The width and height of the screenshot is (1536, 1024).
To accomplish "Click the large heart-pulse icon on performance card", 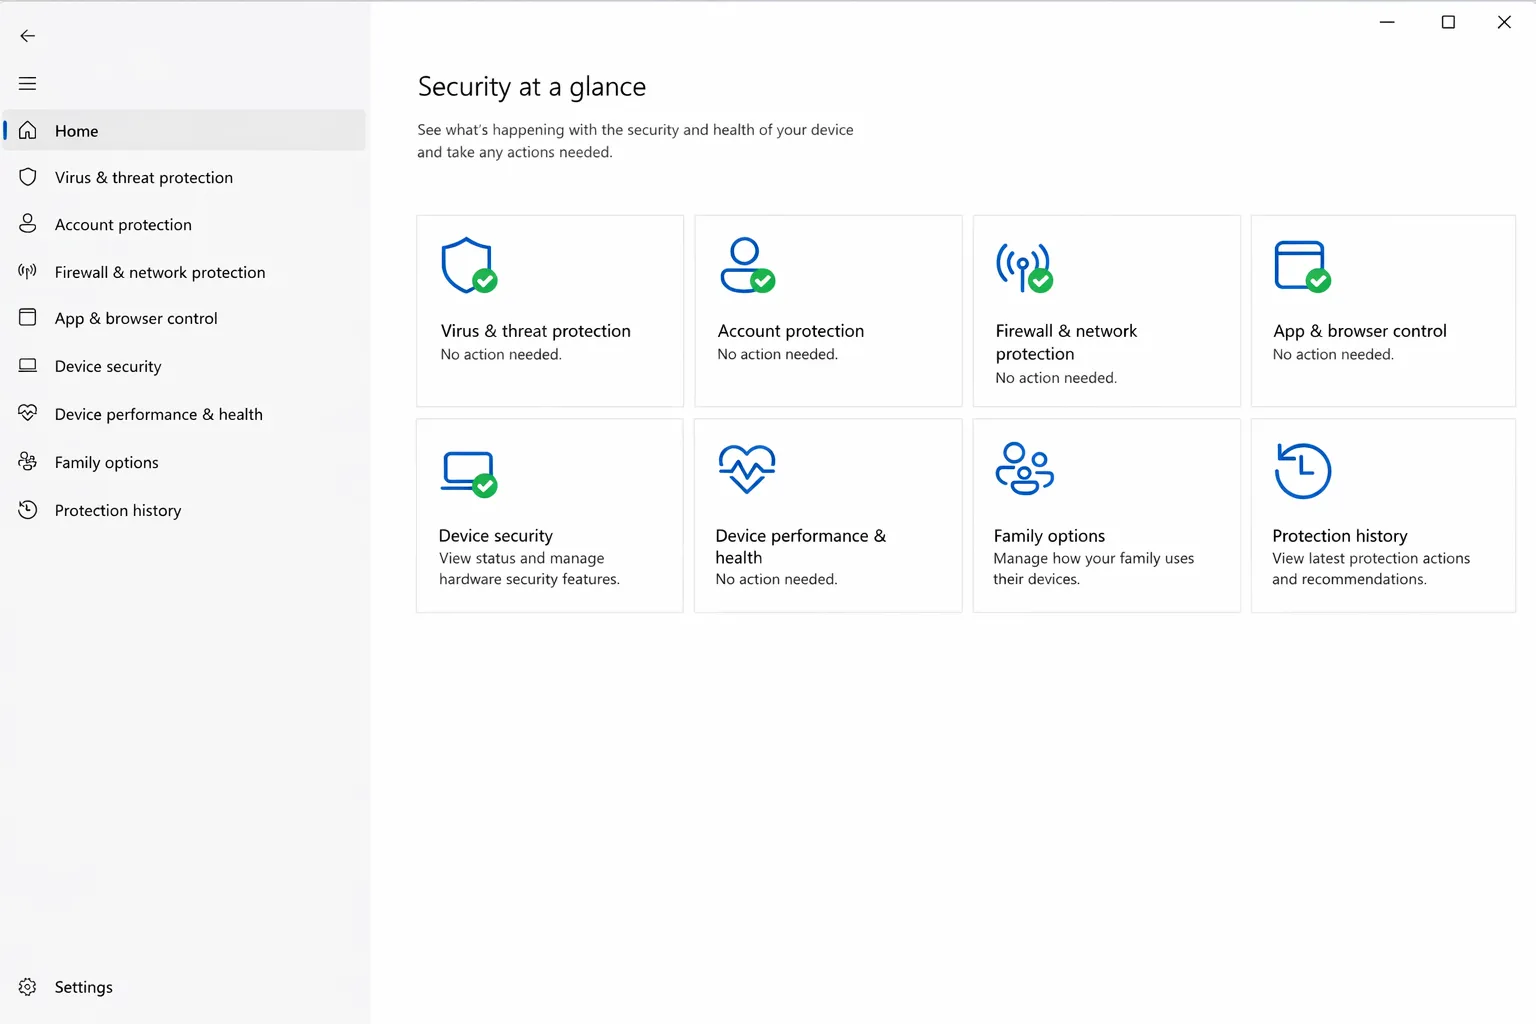I will 747,469.
